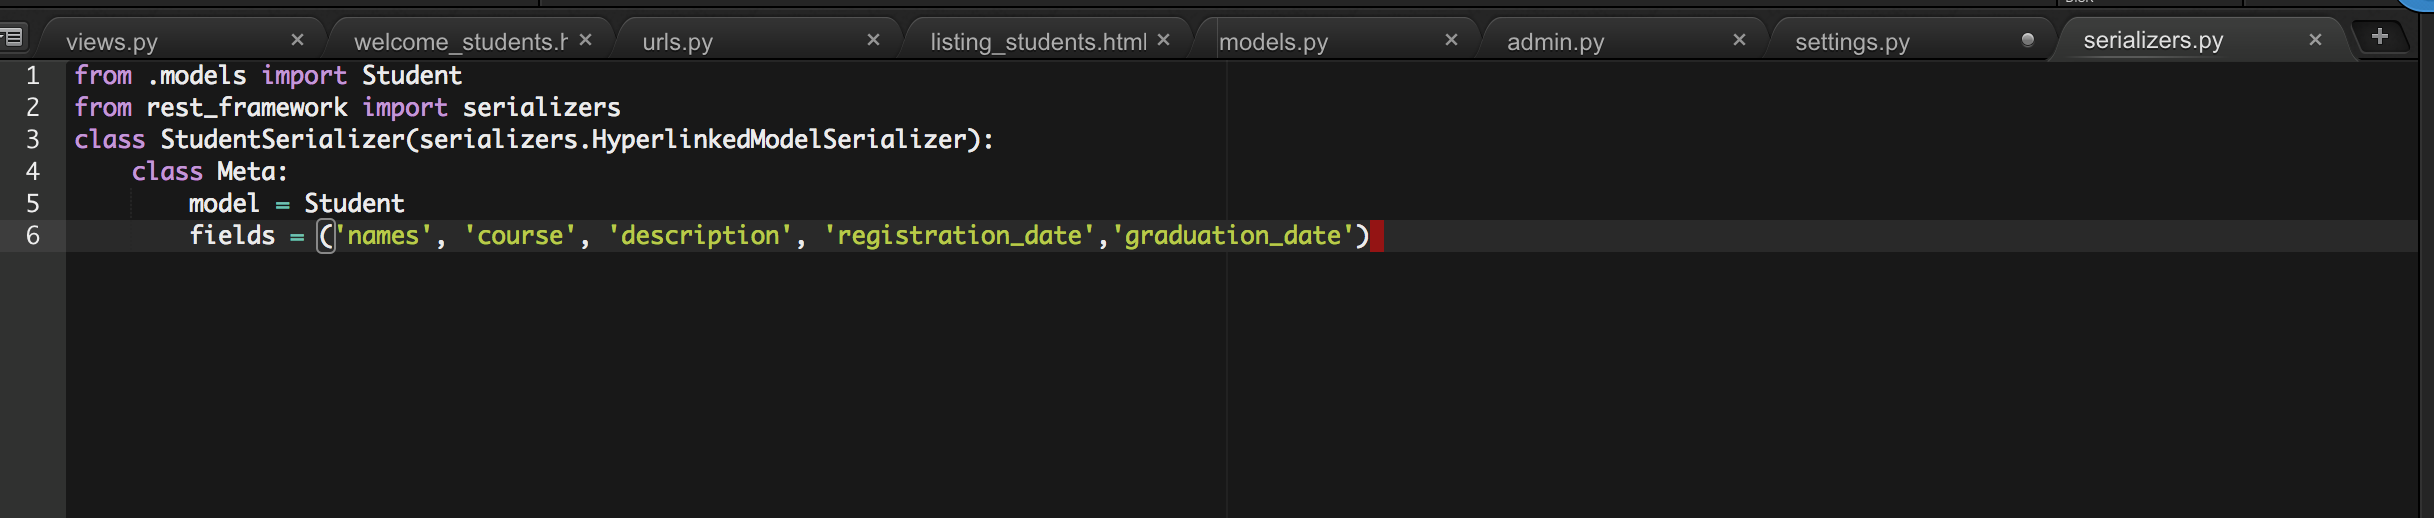
Task: Close the urls.py tab
Action: pos(873,40)
